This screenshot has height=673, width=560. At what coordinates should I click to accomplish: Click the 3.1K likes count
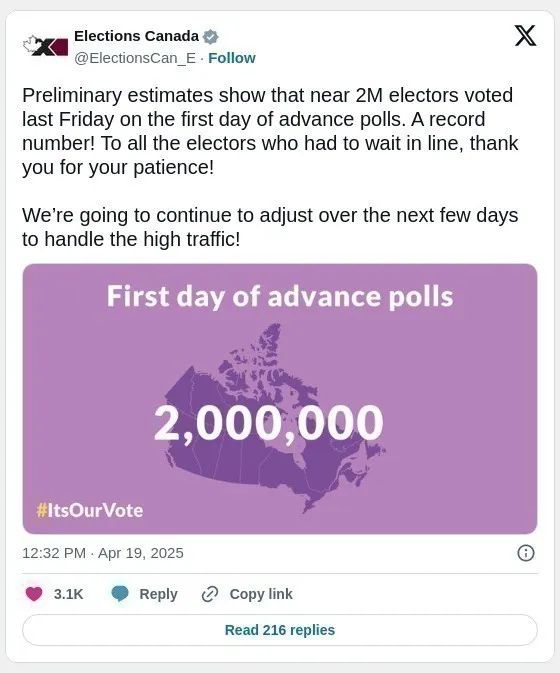tap(69, 594)
